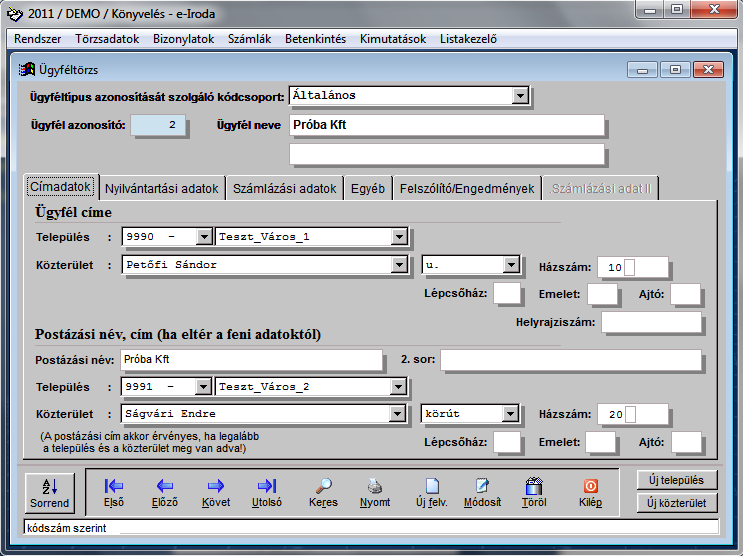Advance to next record with Követ

[x=215, y=491]
